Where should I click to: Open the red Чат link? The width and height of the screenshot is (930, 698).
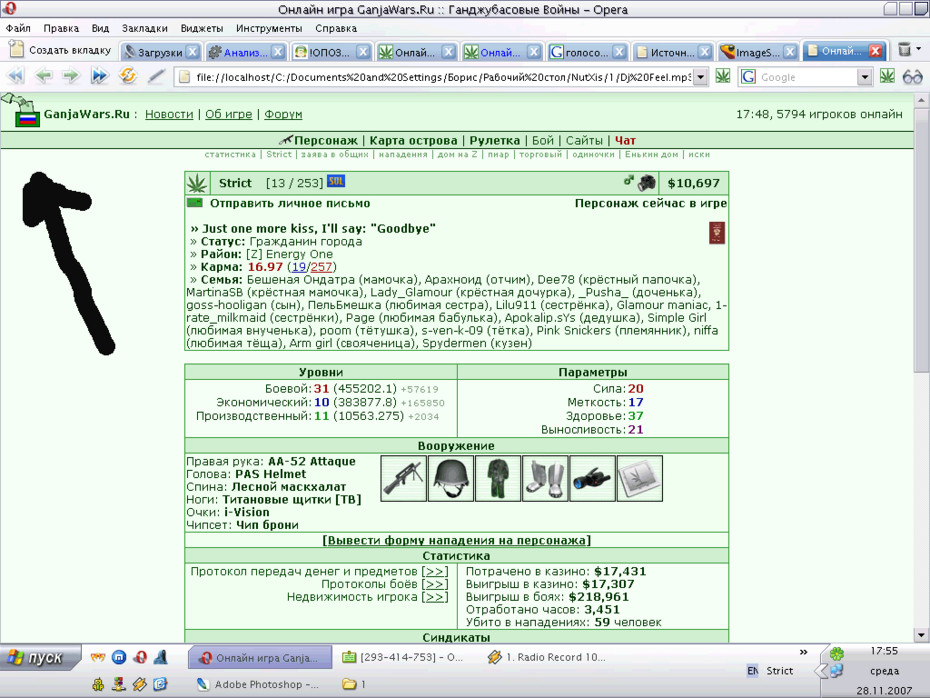coord(625,141)
